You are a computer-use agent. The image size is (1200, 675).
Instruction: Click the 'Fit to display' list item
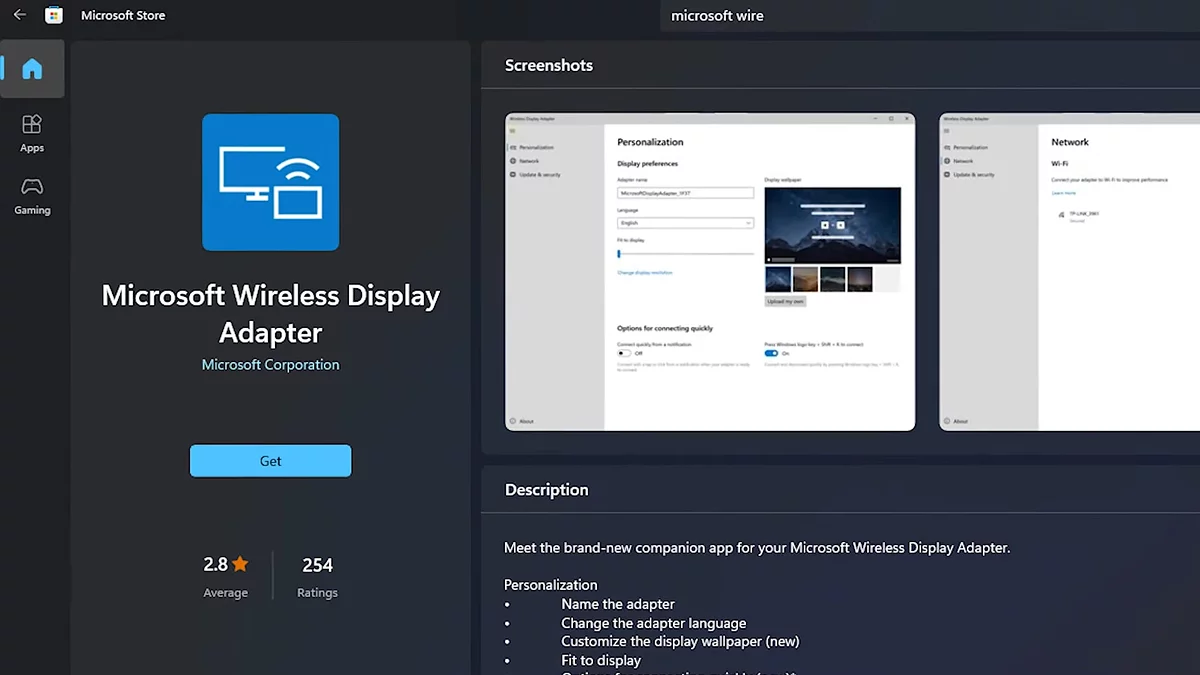coord(601,660)
